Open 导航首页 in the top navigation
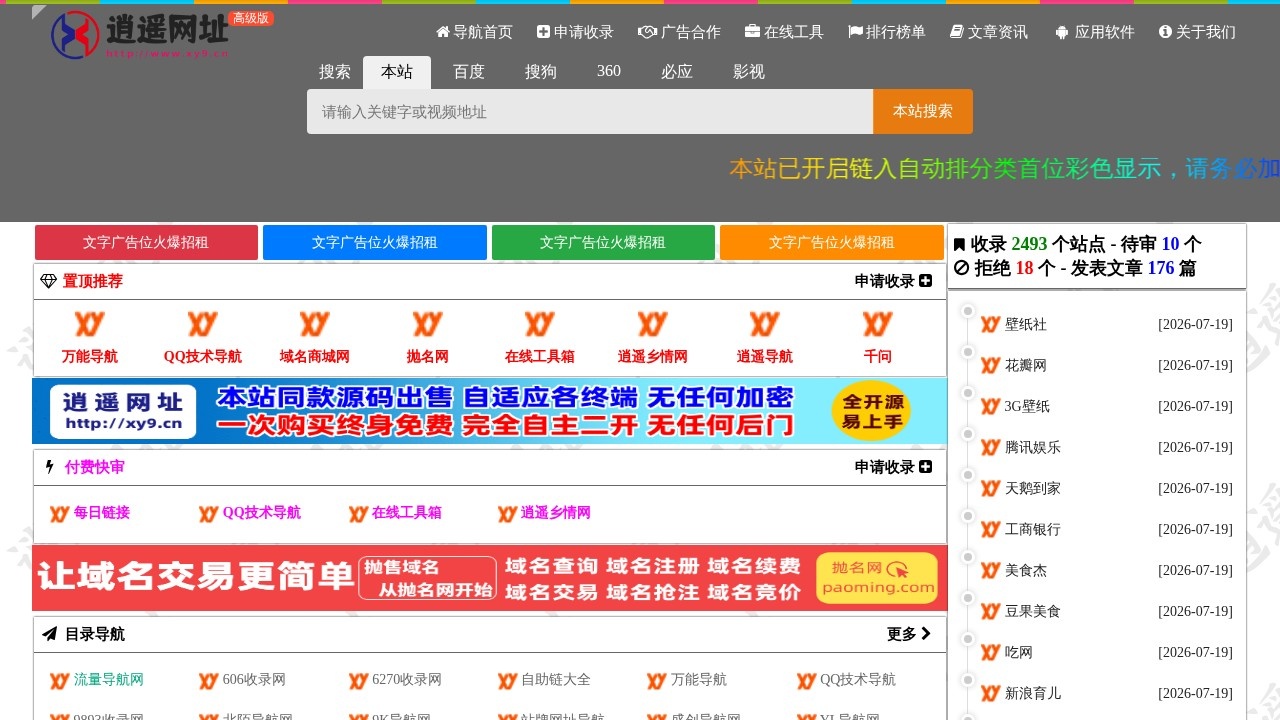Image resolution: width=1280 pixels, height=720 pixels. (474, 32)
